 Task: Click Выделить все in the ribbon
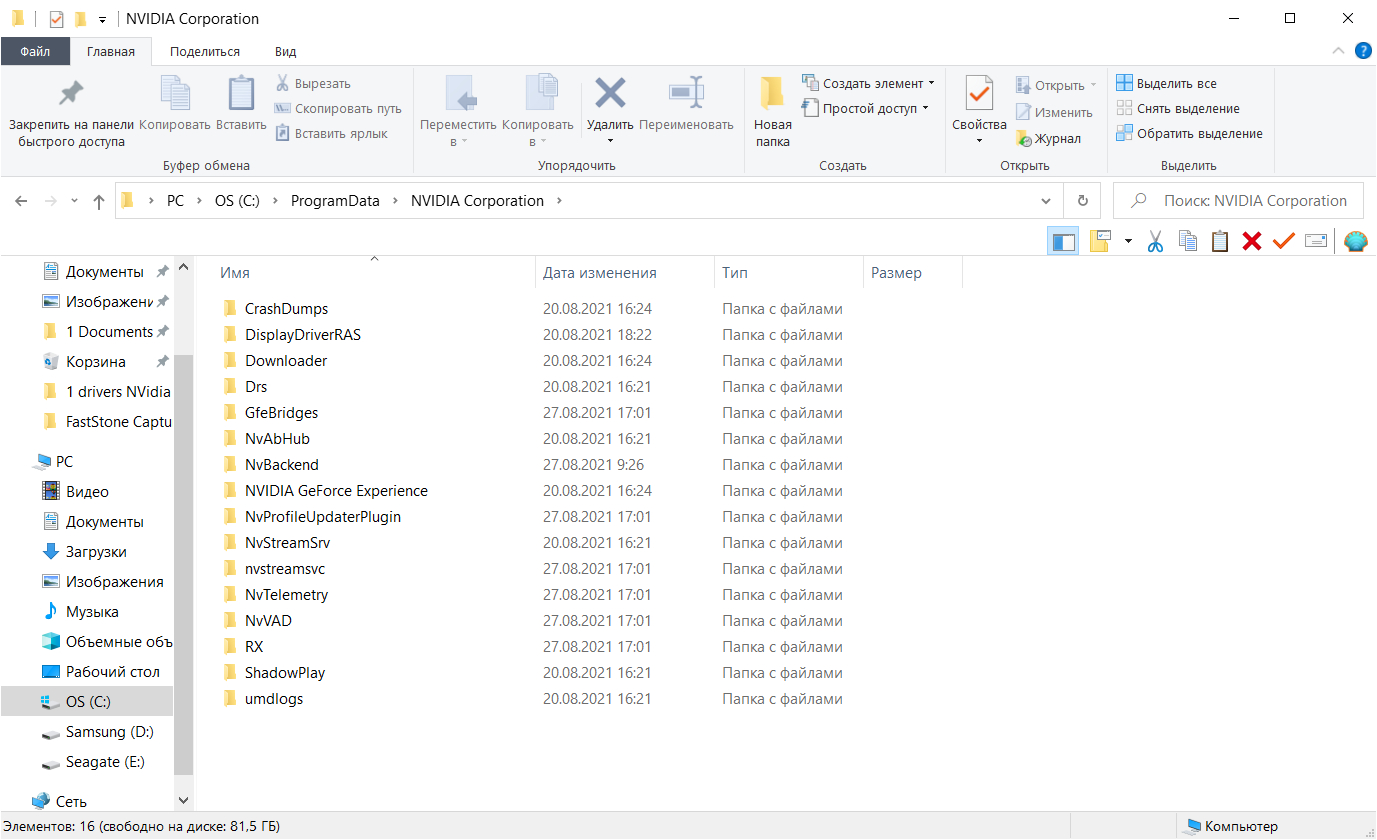coord(1167,84)
